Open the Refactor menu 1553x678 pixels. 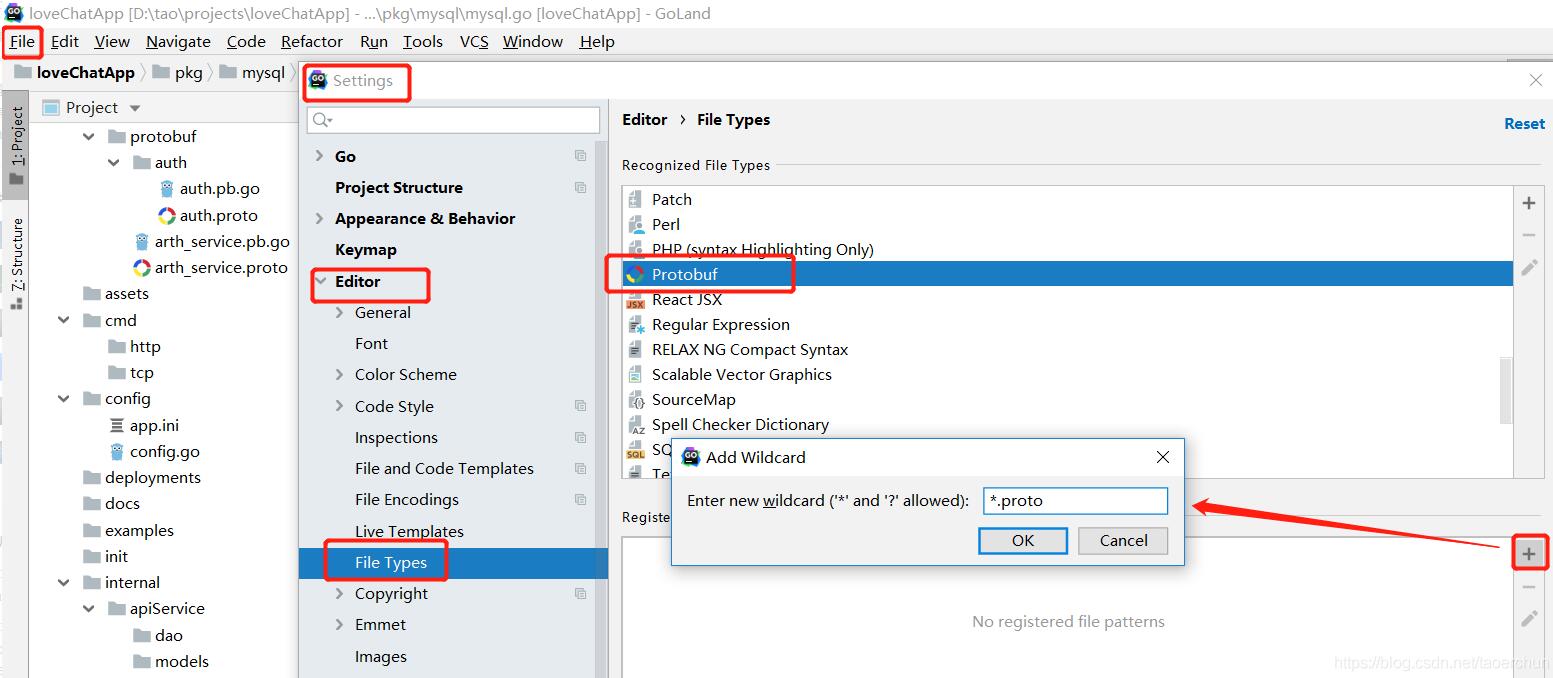pos(311,41)
